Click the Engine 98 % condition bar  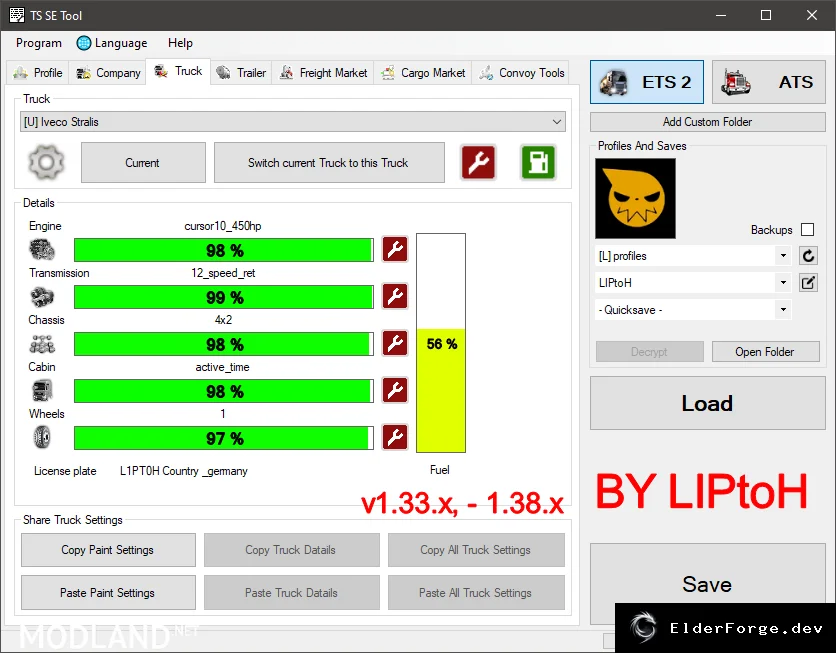[224, 250]
